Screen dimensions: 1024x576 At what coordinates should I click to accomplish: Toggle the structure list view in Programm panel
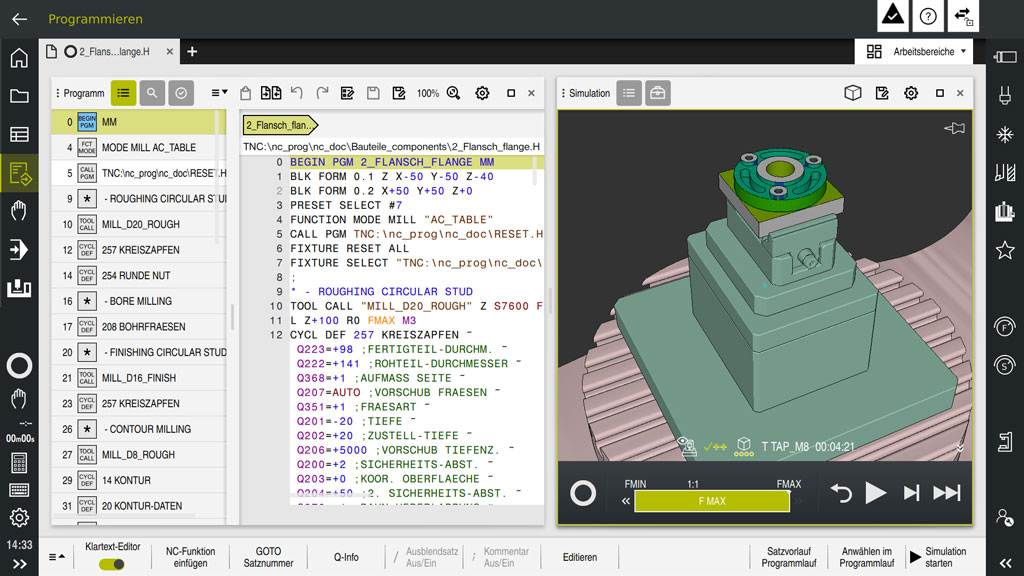pyautogui.click(x=123, y=93)
